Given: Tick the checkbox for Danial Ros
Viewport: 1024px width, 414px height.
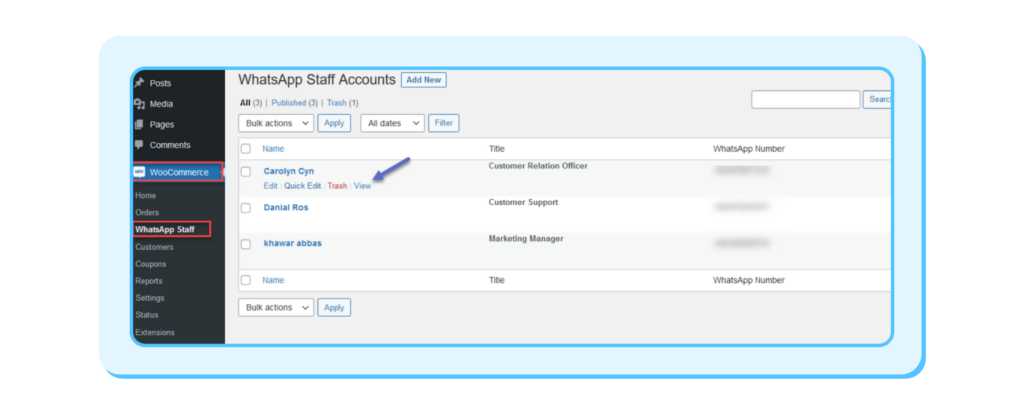Looking at the screenshot, I should pyautogui.click(x=246, y=208).
